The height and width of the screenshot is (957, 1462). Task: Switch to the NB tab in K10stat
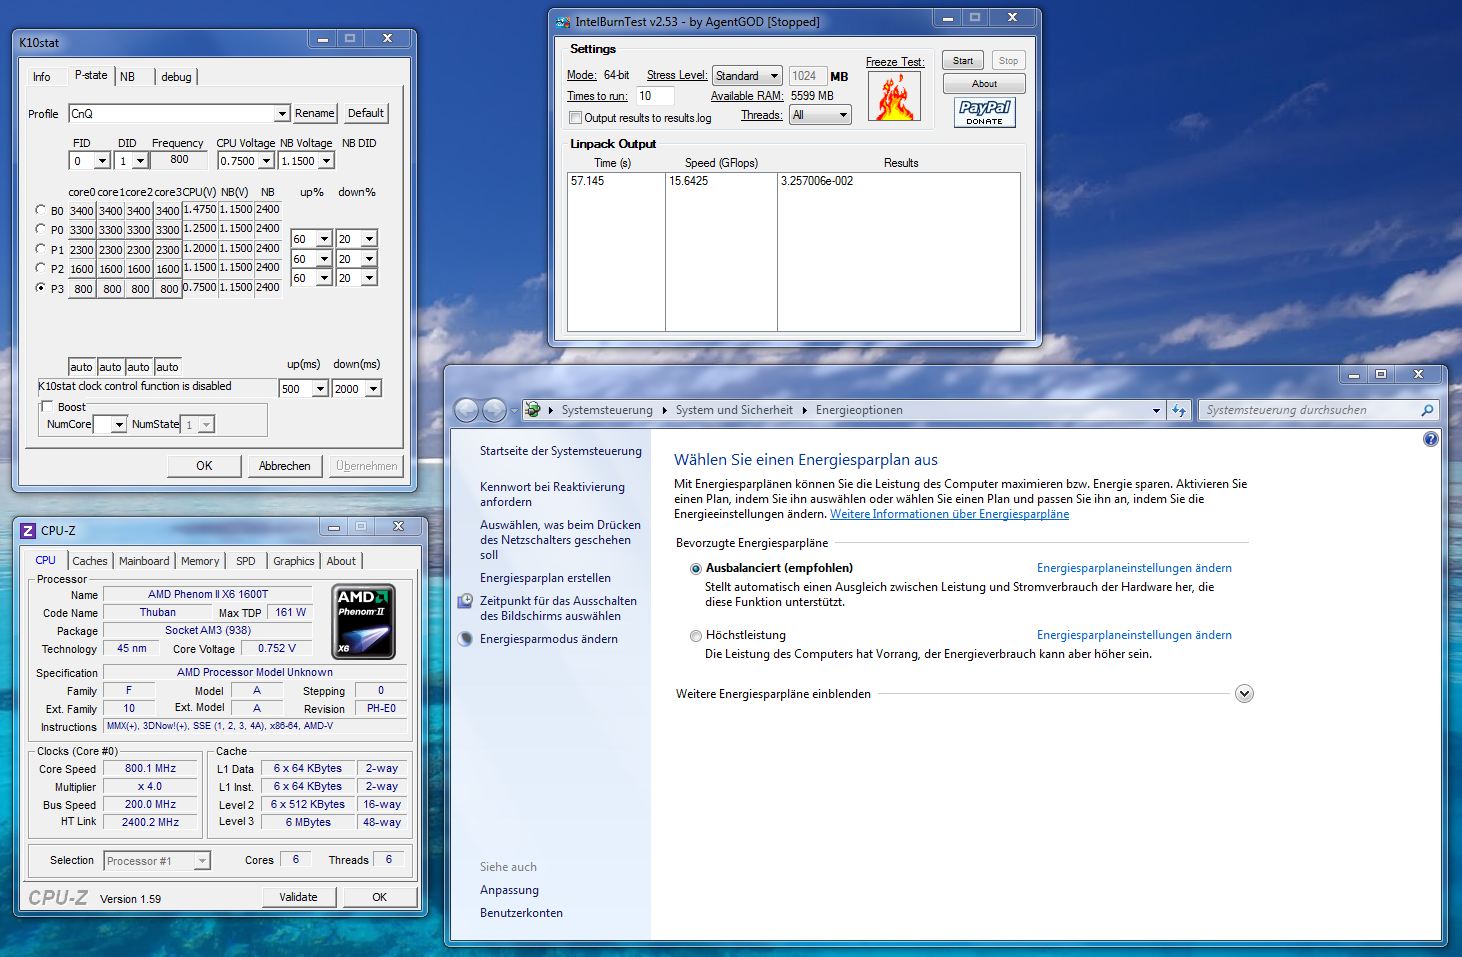[x=128, y=77]
